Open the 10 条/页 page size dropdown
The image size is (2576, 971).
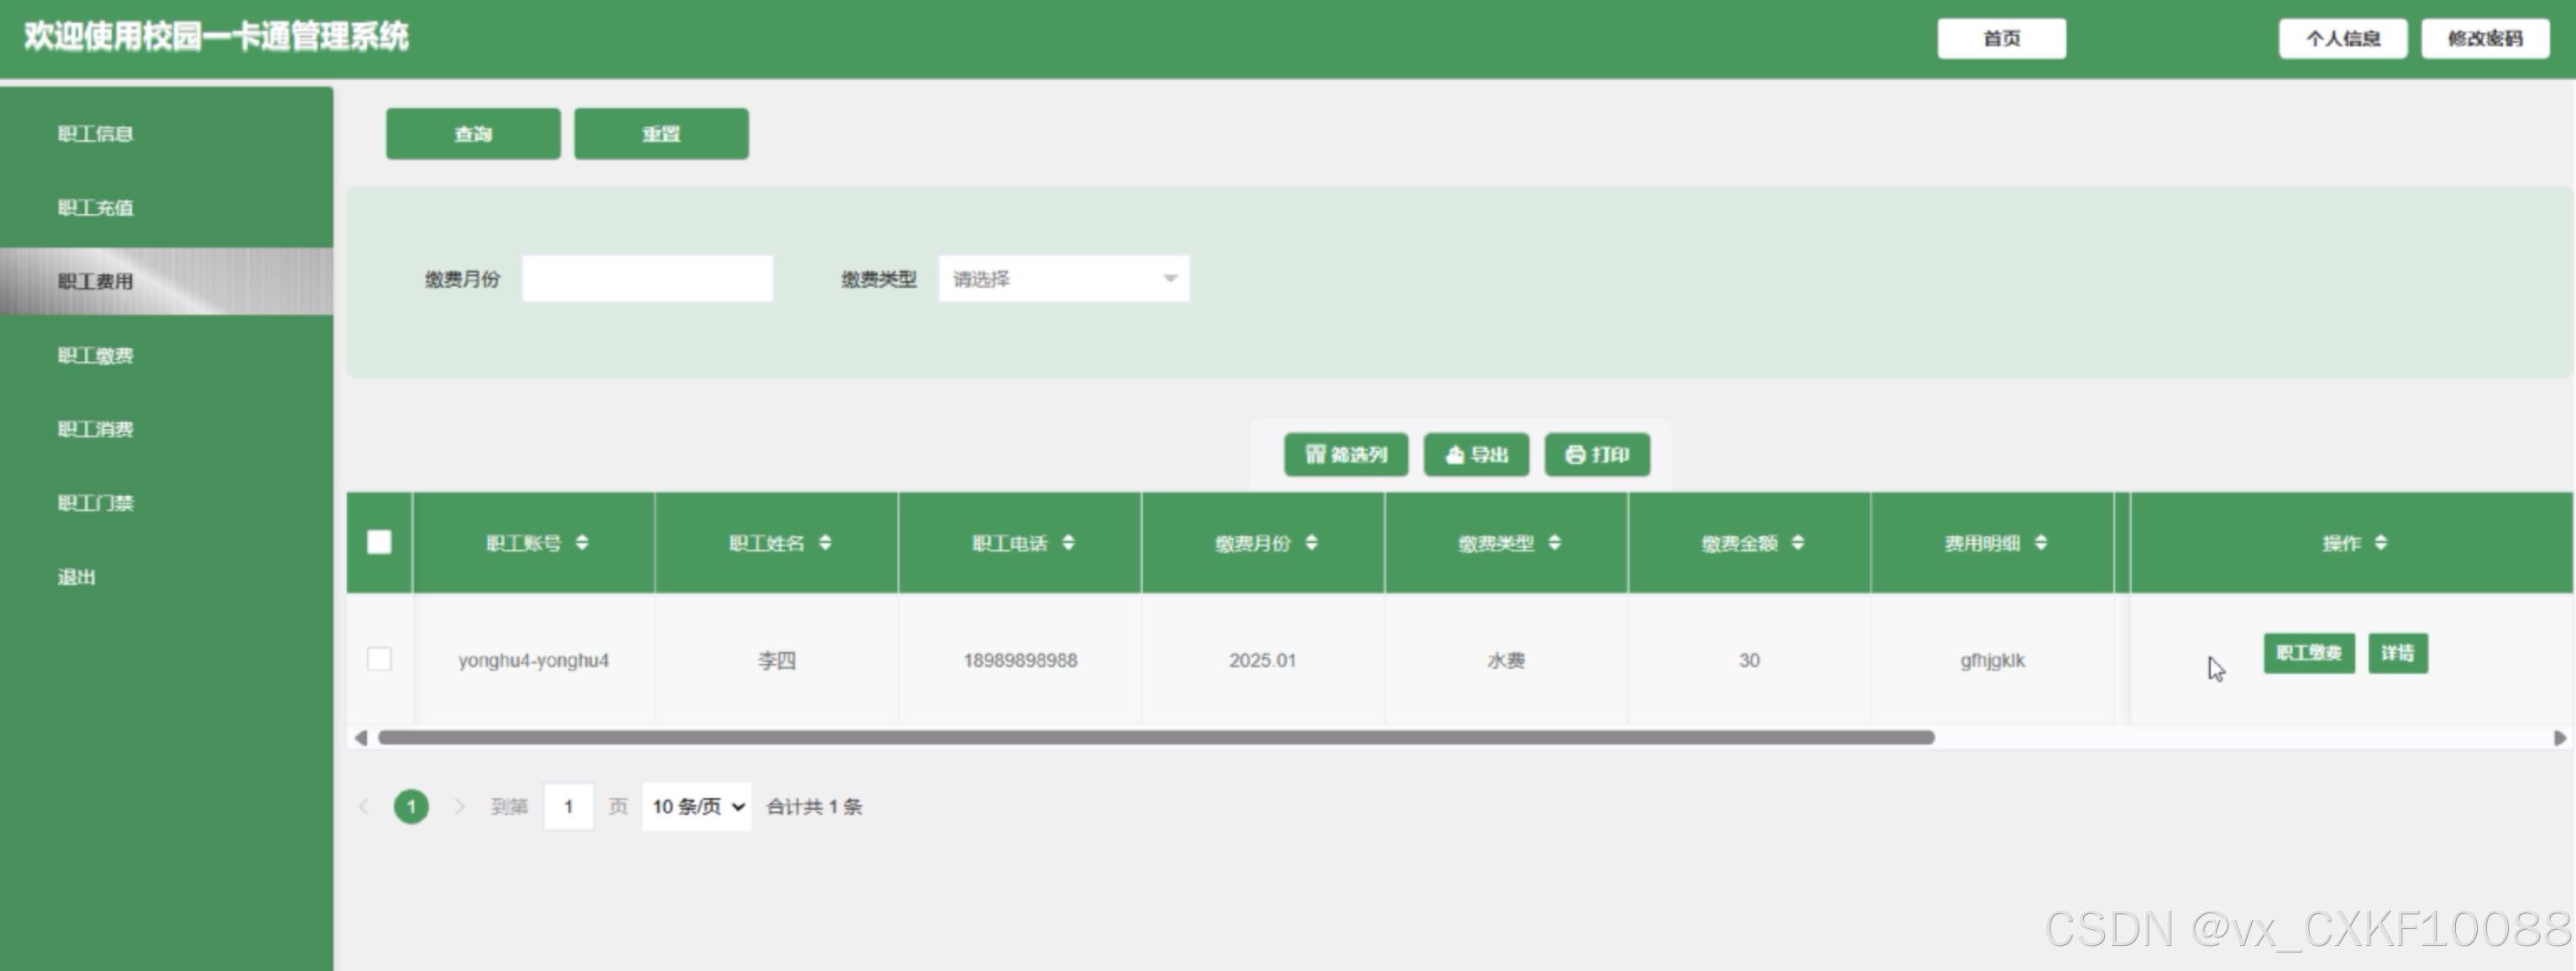696,807
